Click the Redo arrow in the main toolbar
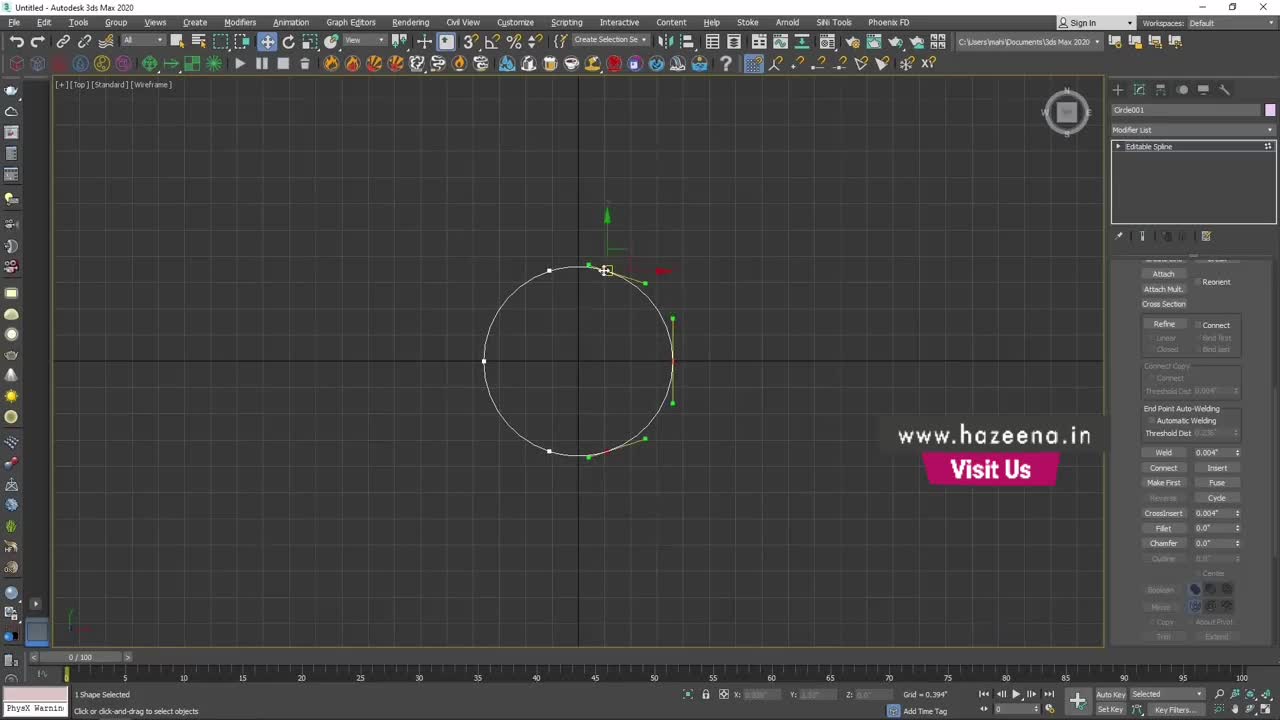This screenshot has width=1280, height=720. pyautogui.click(x=38, y=41)
